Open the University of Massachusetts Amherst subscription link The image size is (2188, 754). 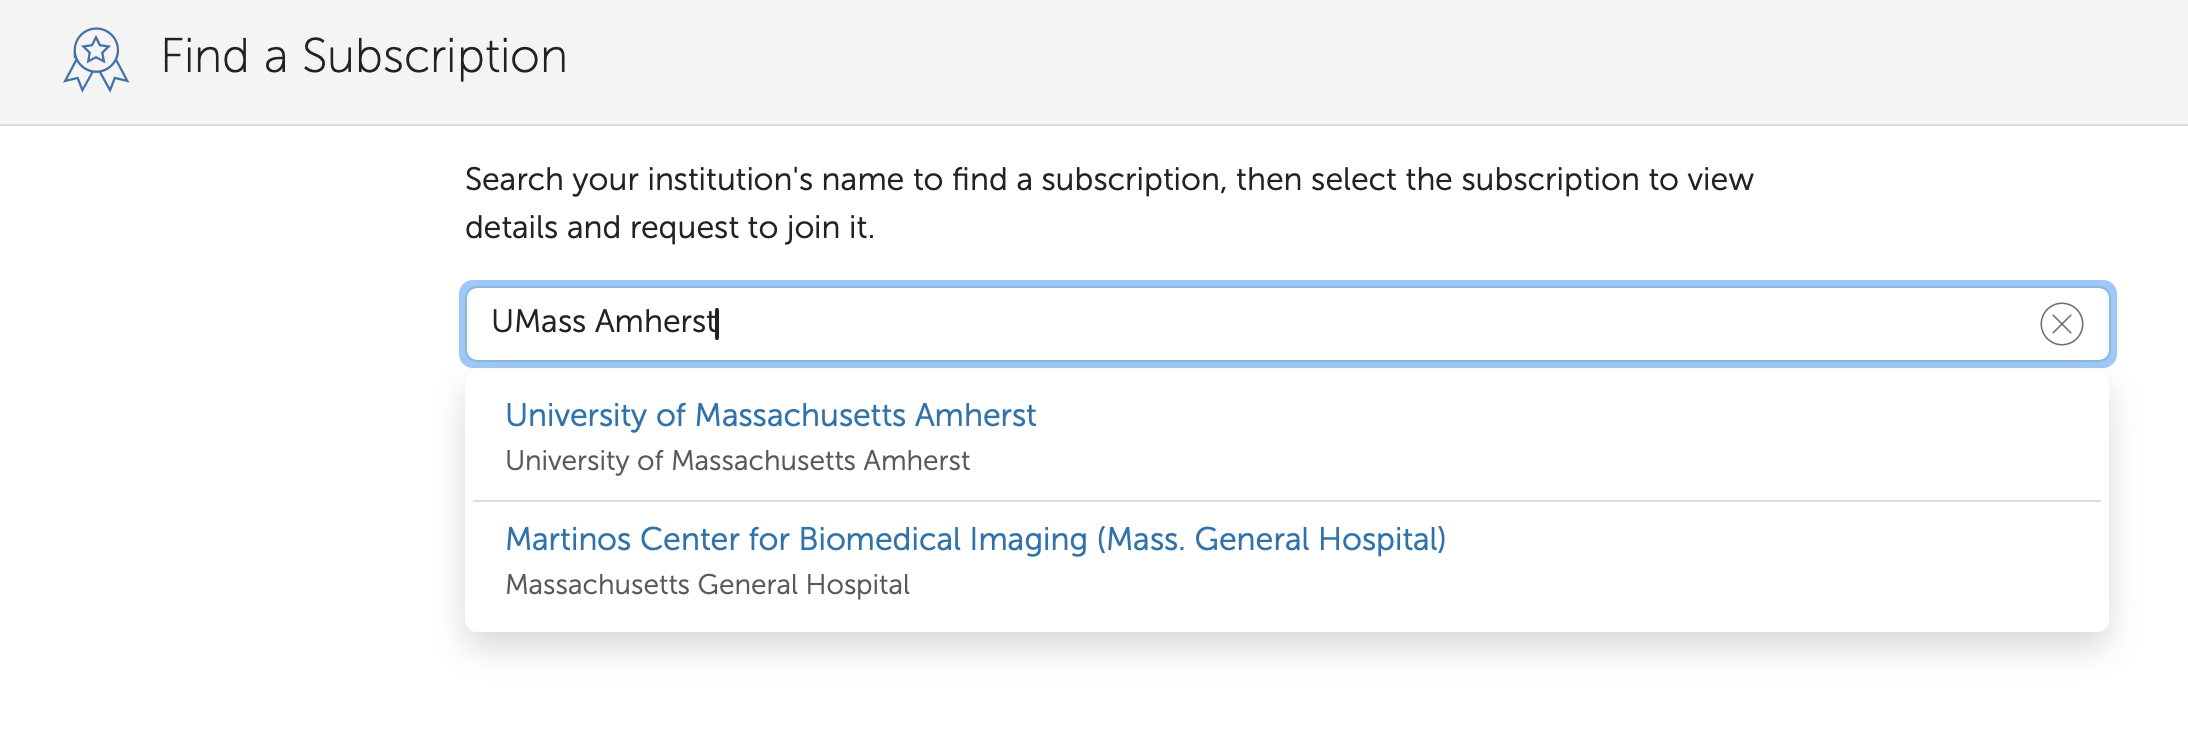tap(770, 415)
